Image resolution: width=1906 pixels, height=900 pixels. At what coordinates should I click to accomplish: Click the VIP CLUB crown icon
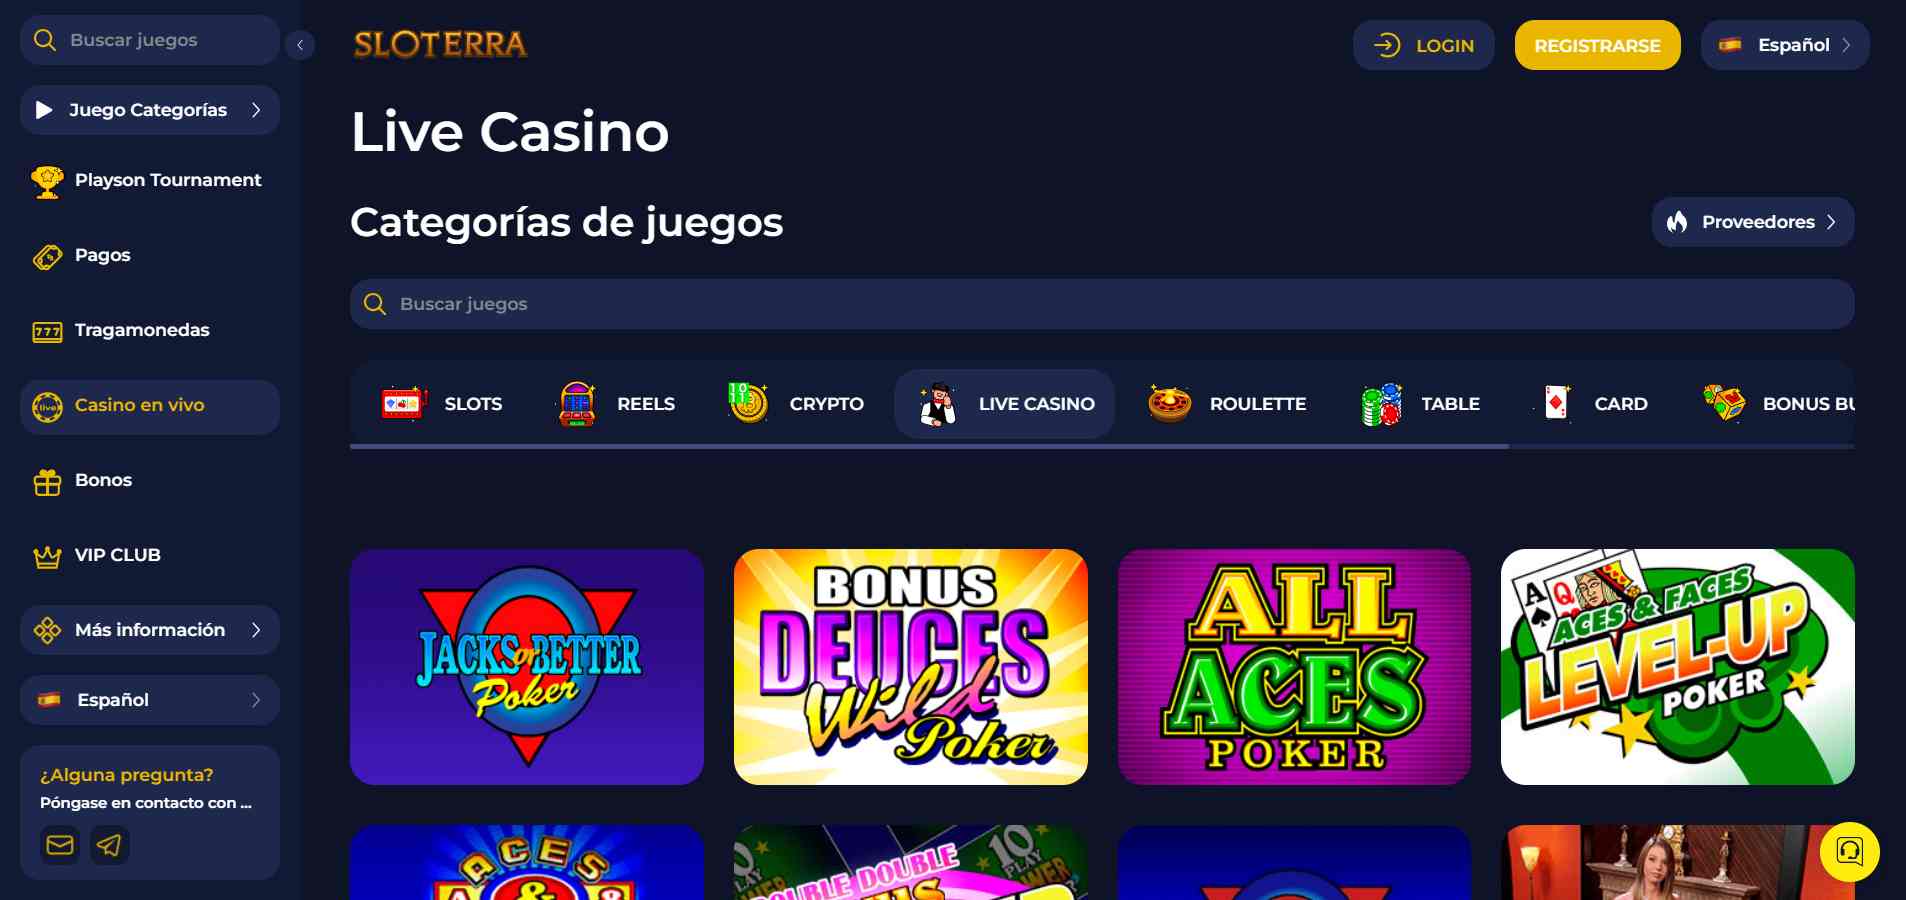click(47, 556)
